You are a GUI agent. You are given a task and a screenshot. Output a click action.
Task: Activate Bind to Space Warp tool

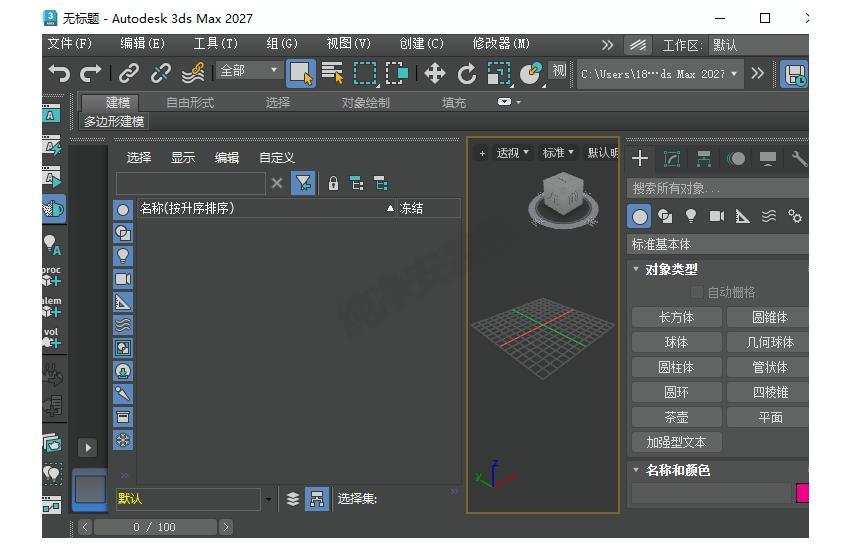193,73
